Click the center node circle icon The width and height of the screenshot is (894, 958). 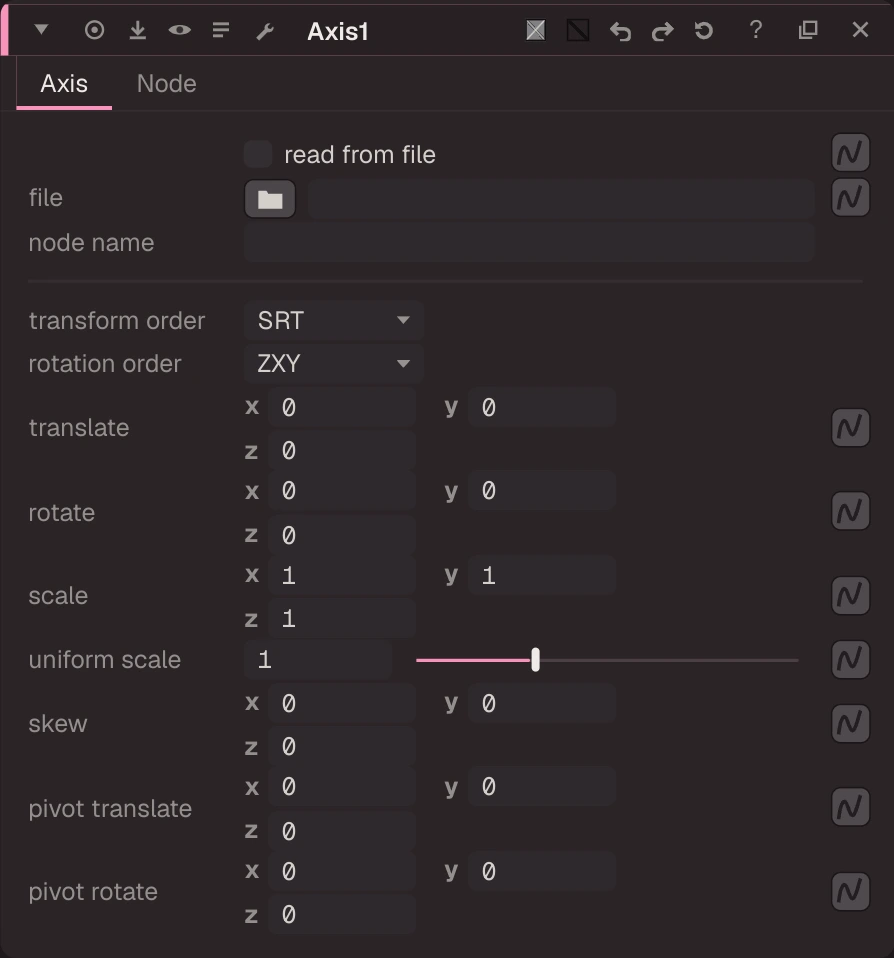click(x=94, y=30)
